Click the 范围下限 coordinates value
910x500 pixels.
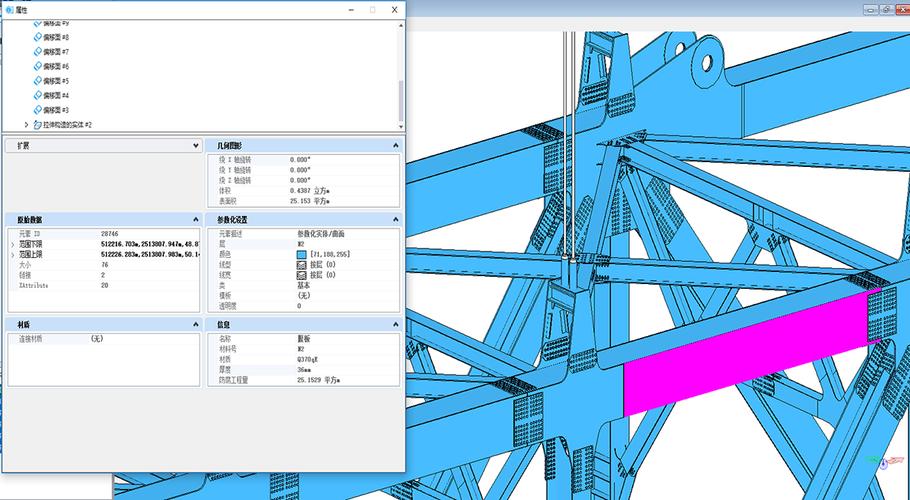(x=150, y=244)
